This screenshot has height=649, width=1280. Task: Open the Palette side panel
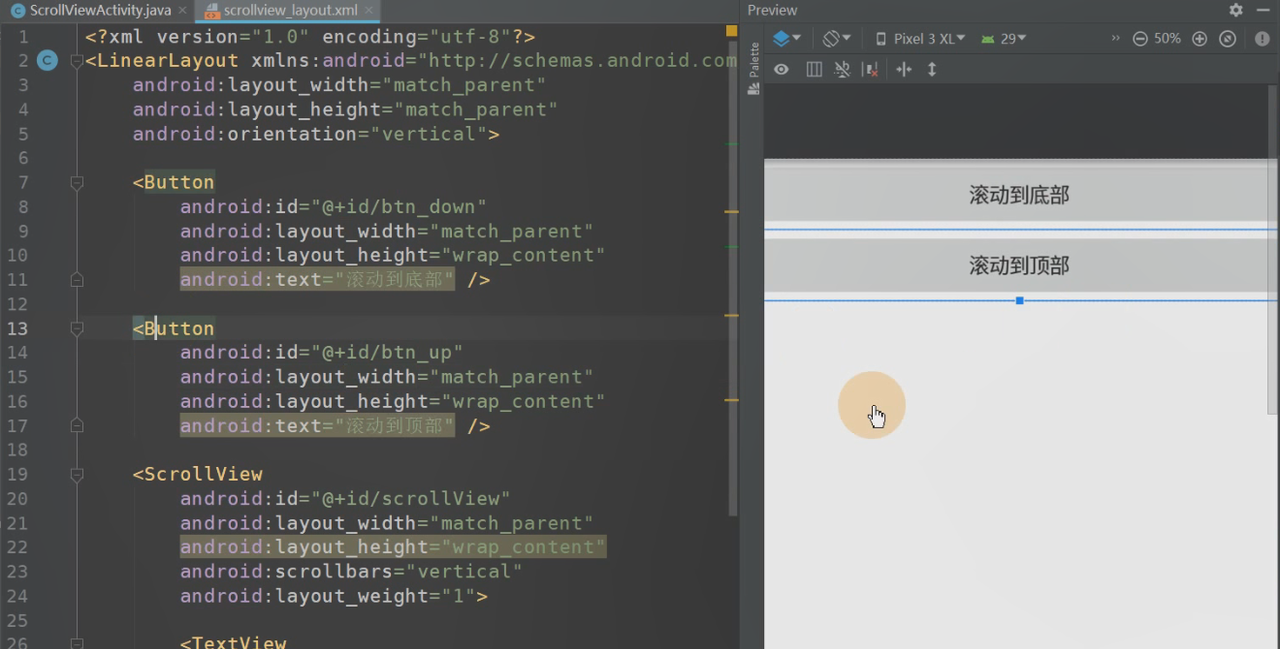(x=754, y=69)
